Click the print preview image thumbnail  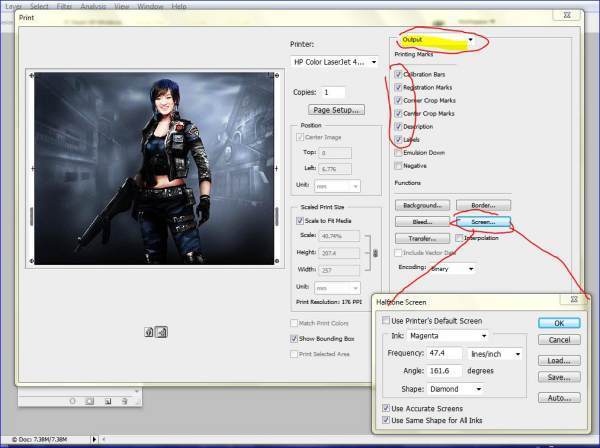153,167
